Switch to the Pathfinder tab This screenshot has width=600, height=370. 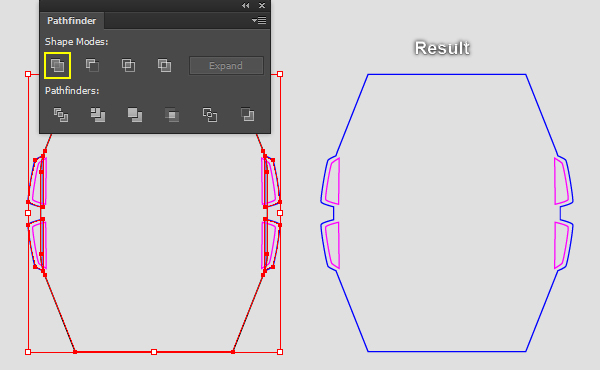[72, 21]
